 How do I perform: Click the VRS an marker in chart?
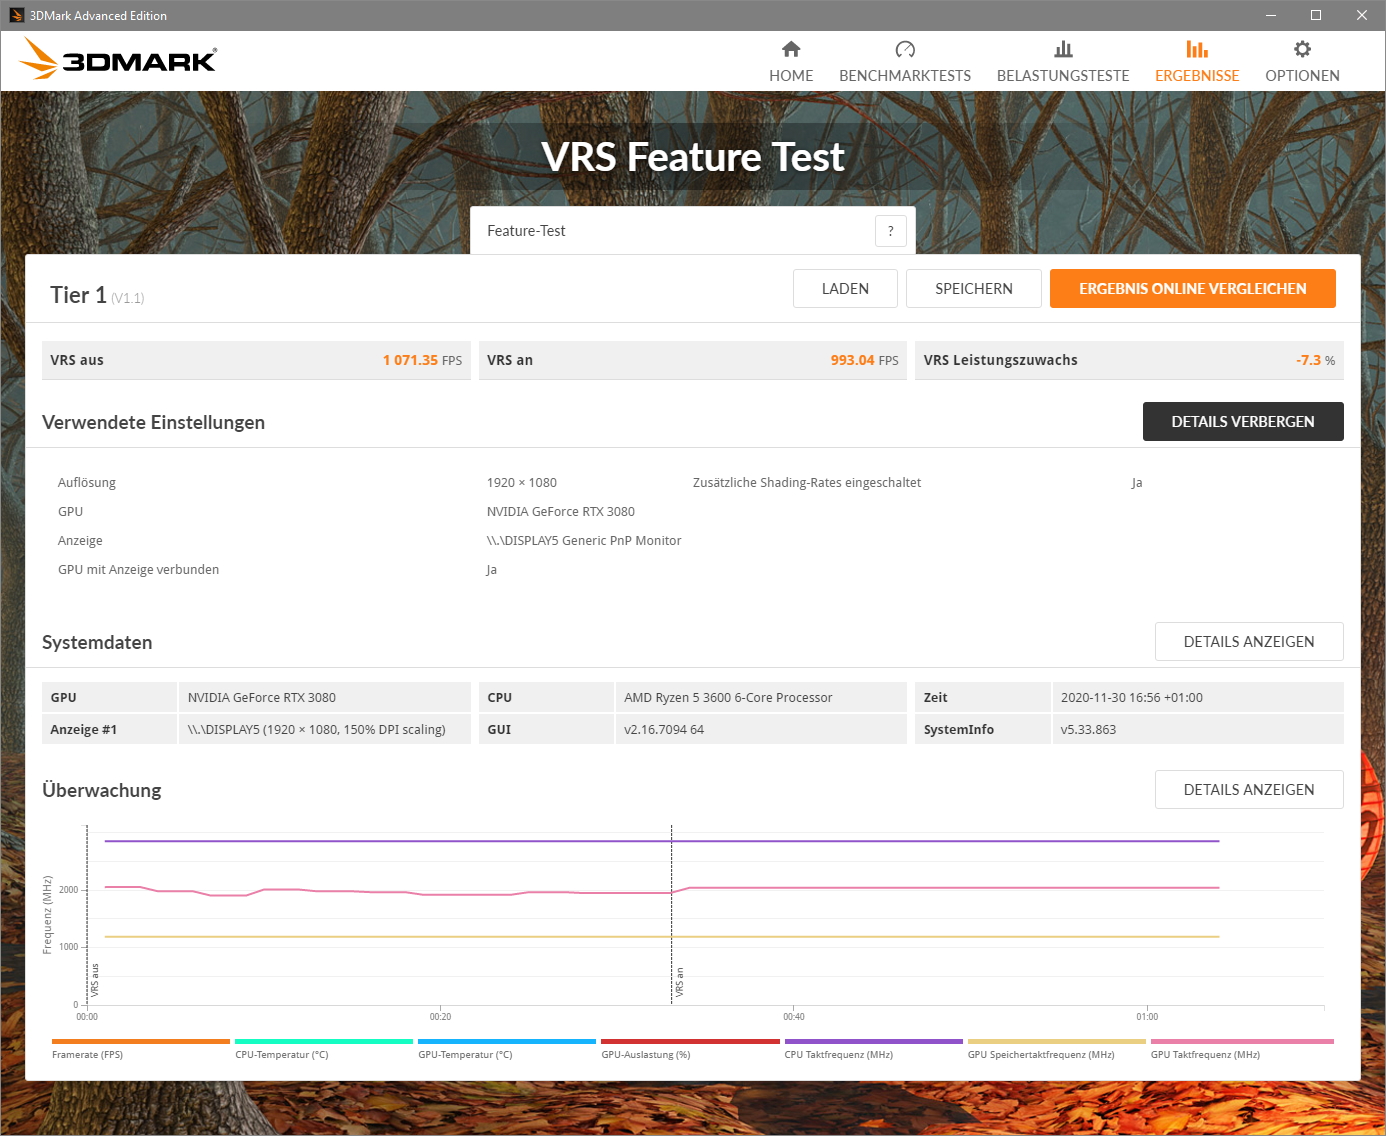pyautogui.click(x=679, y=981)
